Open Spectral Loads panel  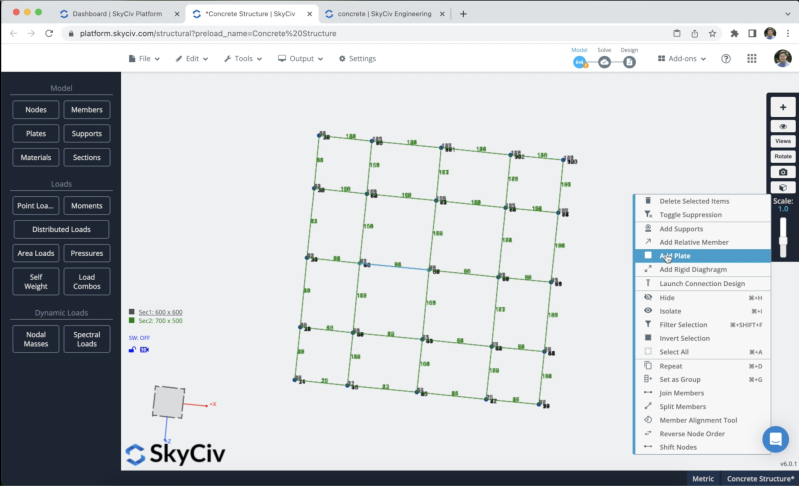87,339
